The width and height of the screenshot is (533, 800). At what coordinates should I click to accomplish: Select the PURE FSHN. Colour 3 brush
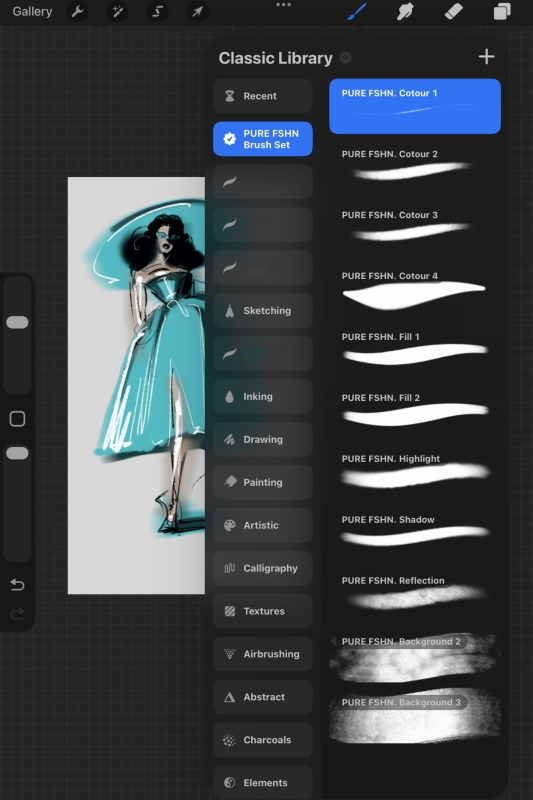(x=415, y=228)
